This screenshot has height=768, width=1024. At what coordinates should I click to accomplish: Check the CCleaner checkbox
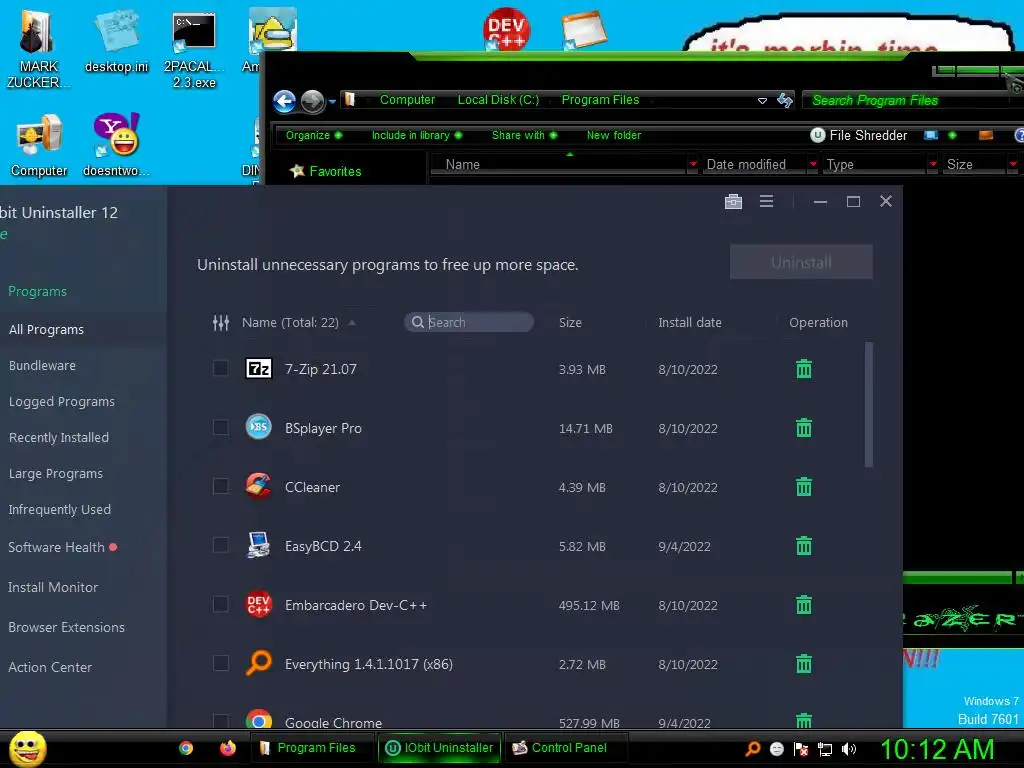[x=221, y=486]
